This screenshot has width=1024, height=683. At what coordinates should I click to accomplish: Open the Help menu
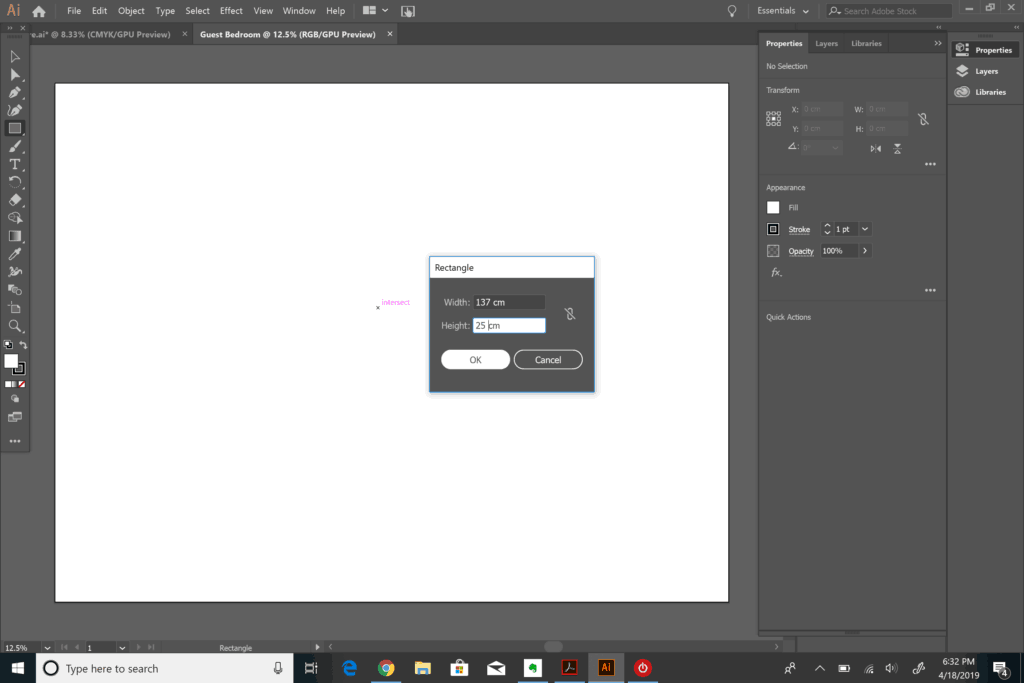click(x=335, y=11)
